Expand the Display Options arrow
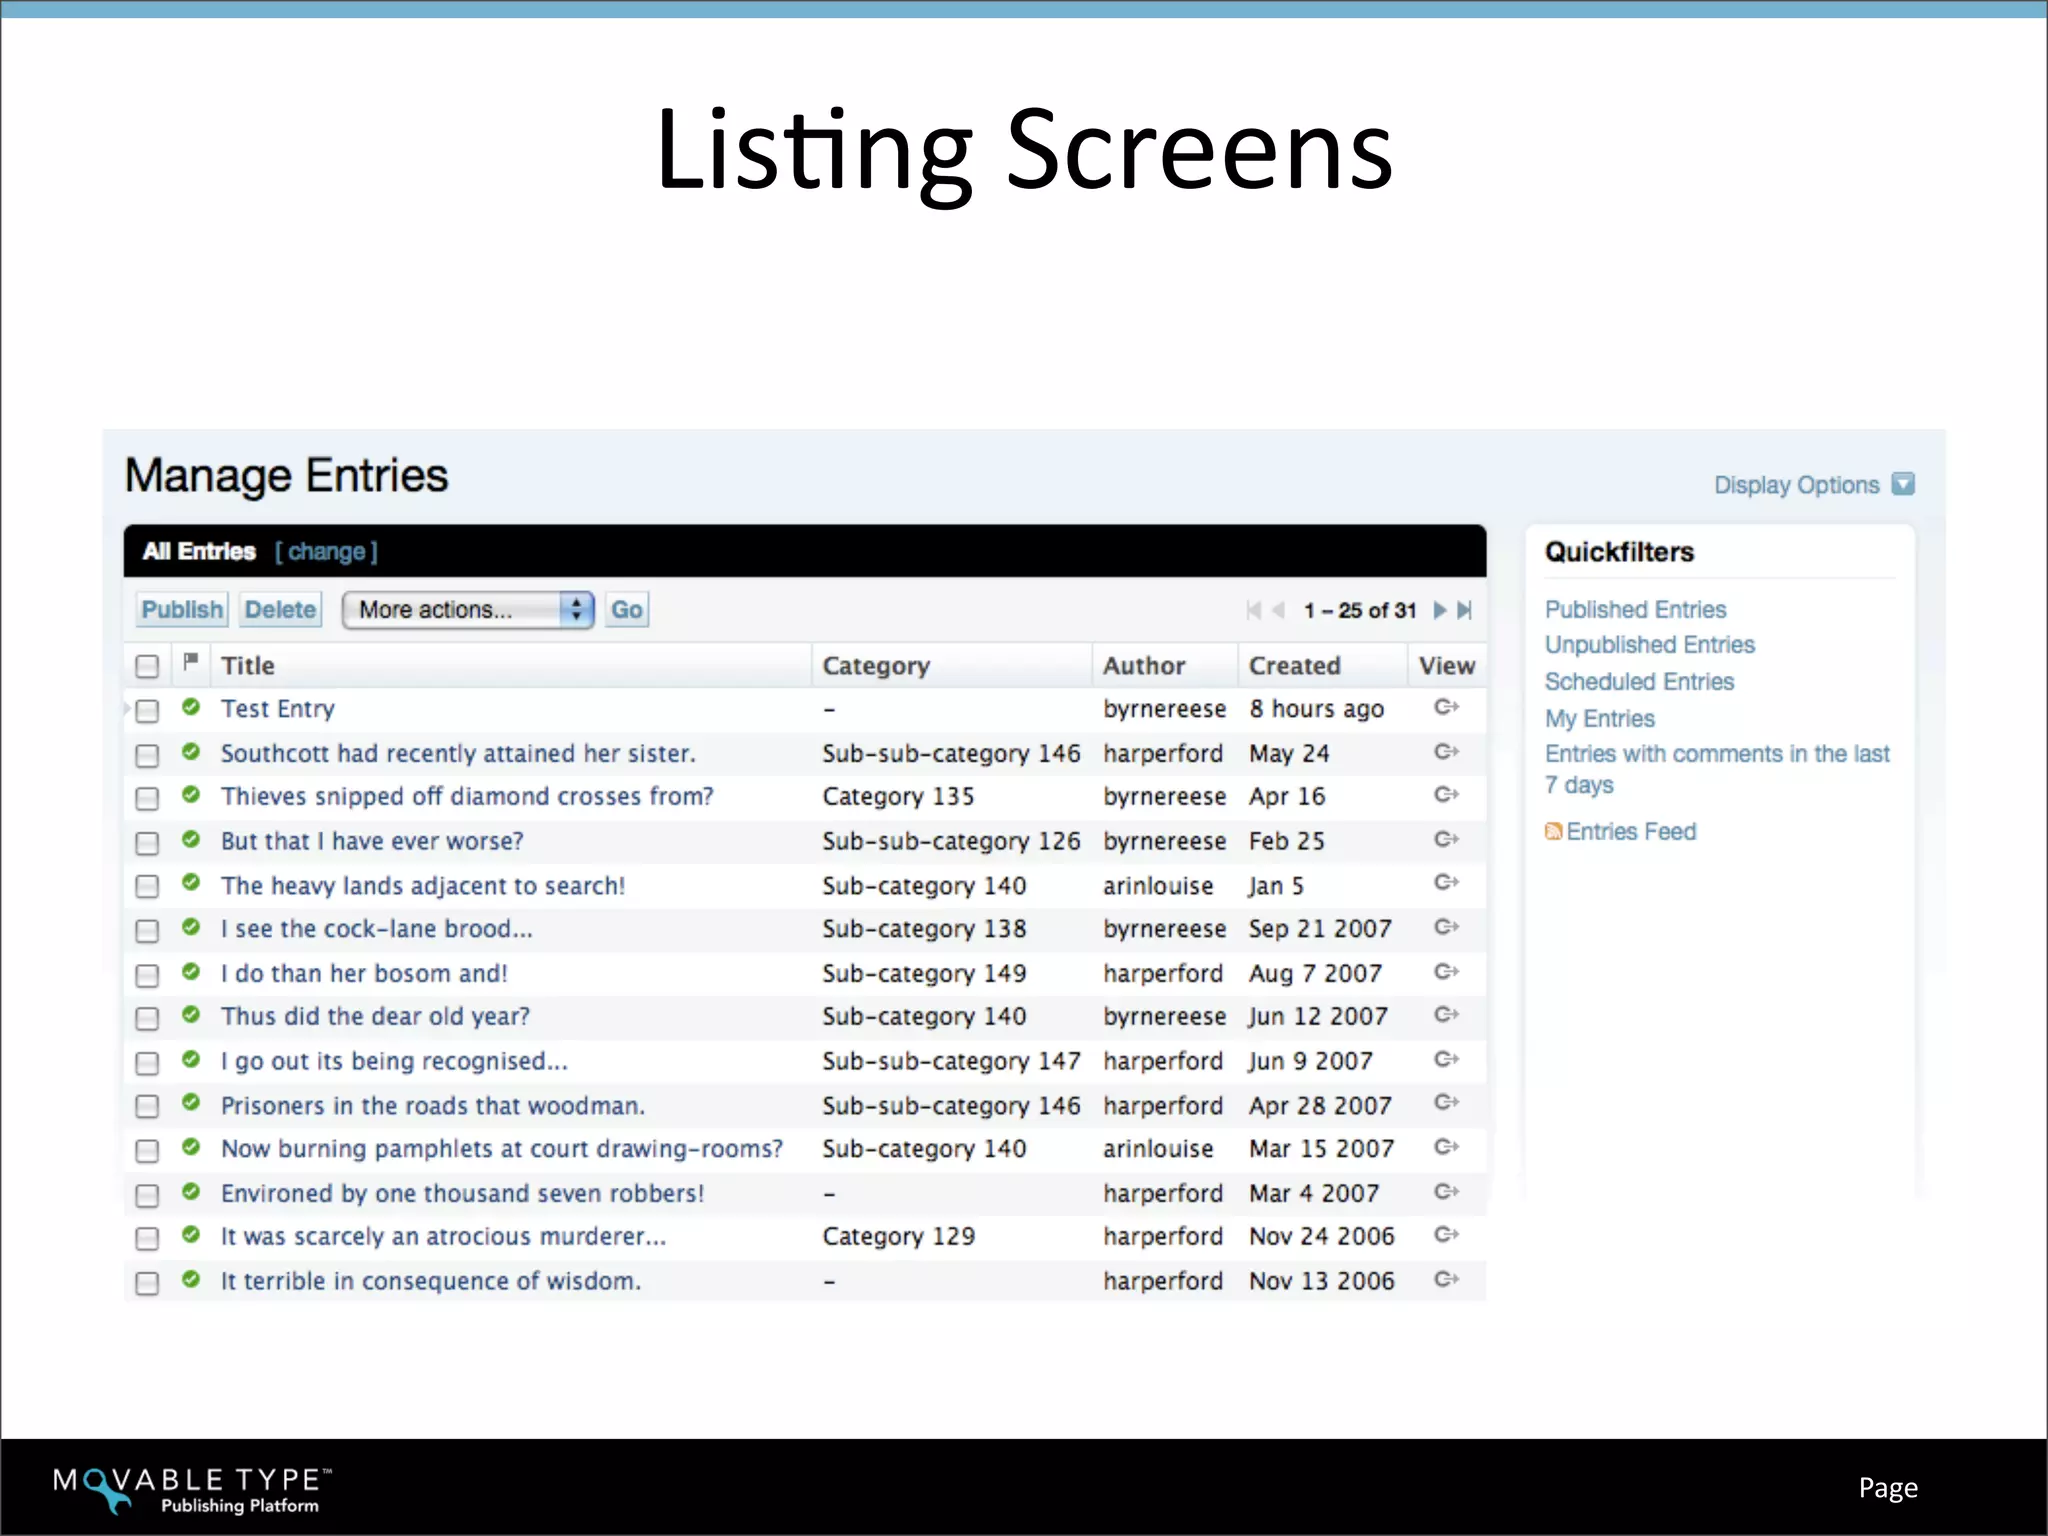The width and height of the screenshot is (2048, 1536). pyautogui.click(x=1904, y=484)
